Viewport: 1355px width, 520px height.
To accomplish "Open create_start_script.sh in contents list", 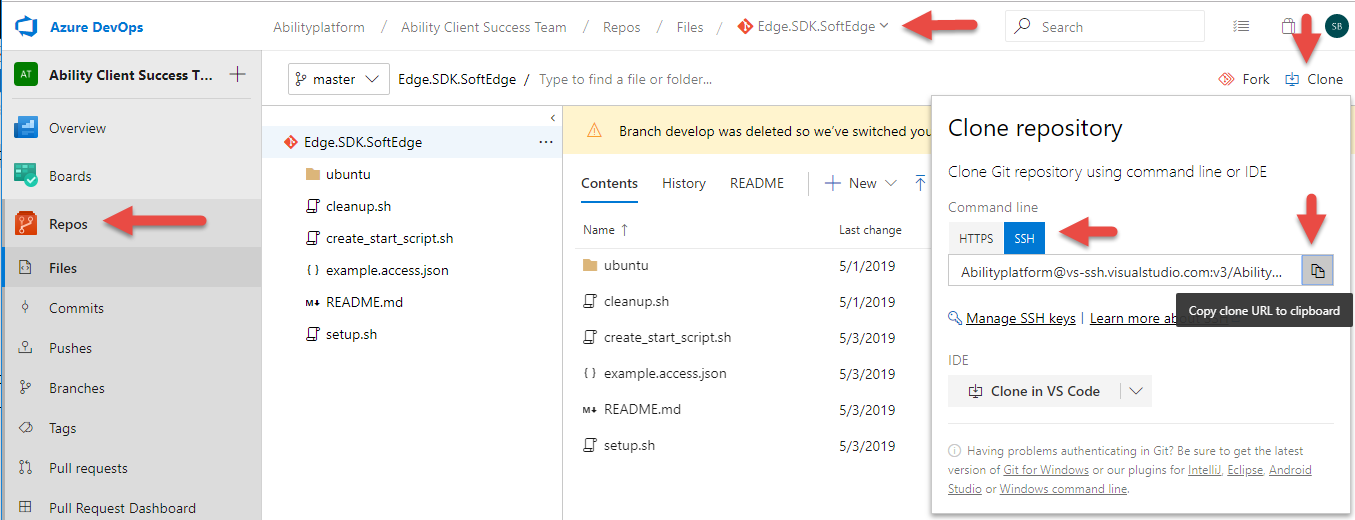I will 667,337.
